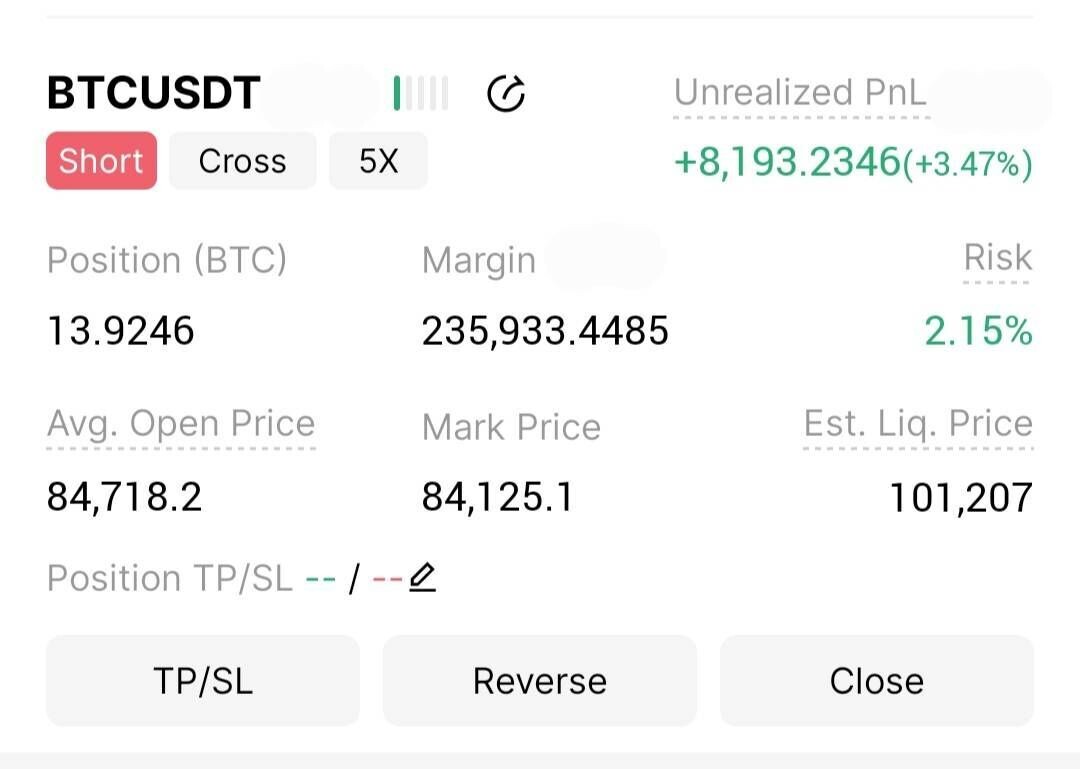Close the BTCUSDT position
The height and width of the screenshot is (769, 1080).
point(876,681)
